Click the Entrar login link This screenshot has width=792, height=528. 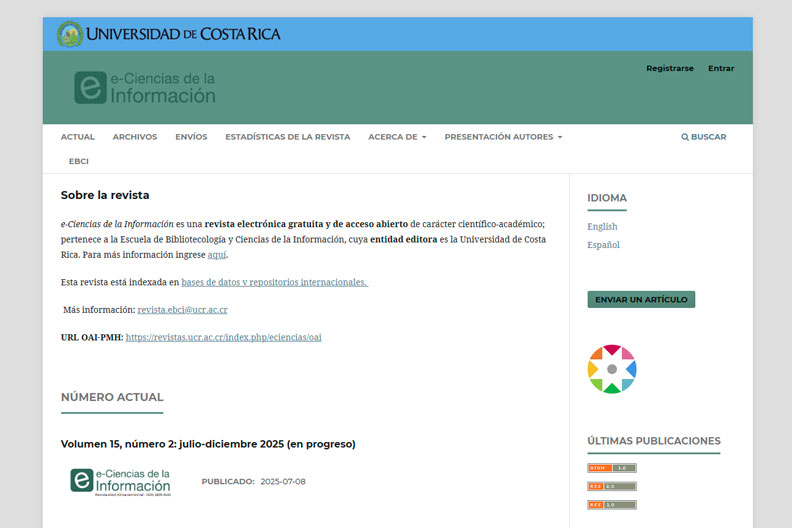tap(720, 69)
